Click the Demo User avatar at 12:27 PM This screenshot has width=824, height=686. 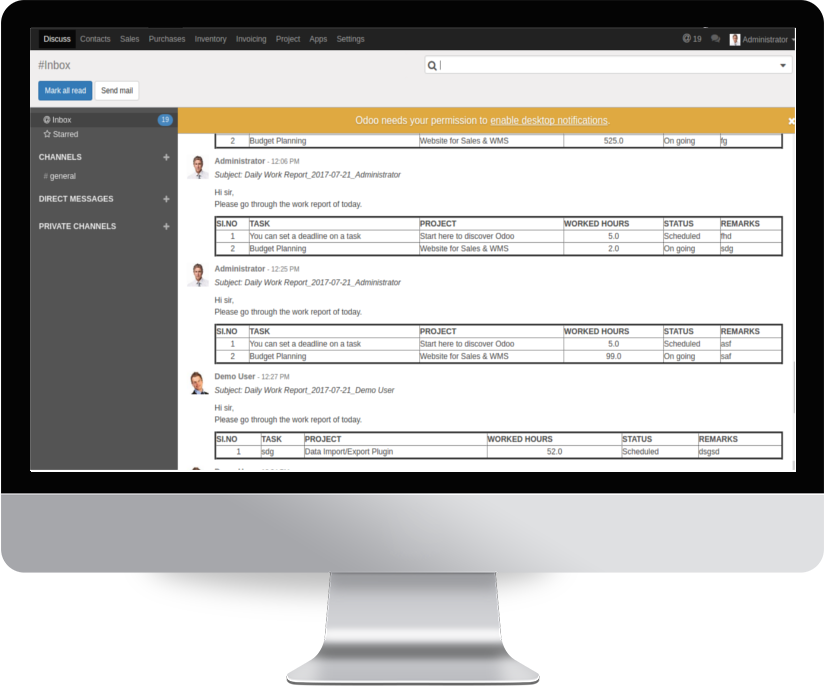198,383
